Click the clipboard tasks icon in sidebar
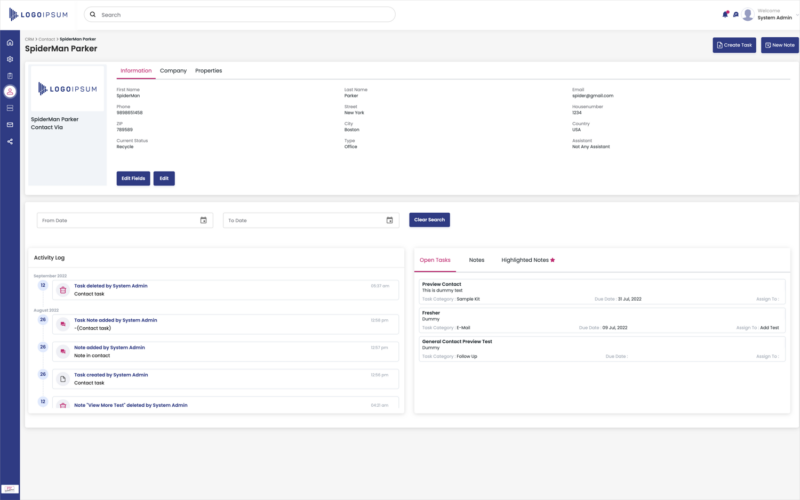 coord(10,75)
